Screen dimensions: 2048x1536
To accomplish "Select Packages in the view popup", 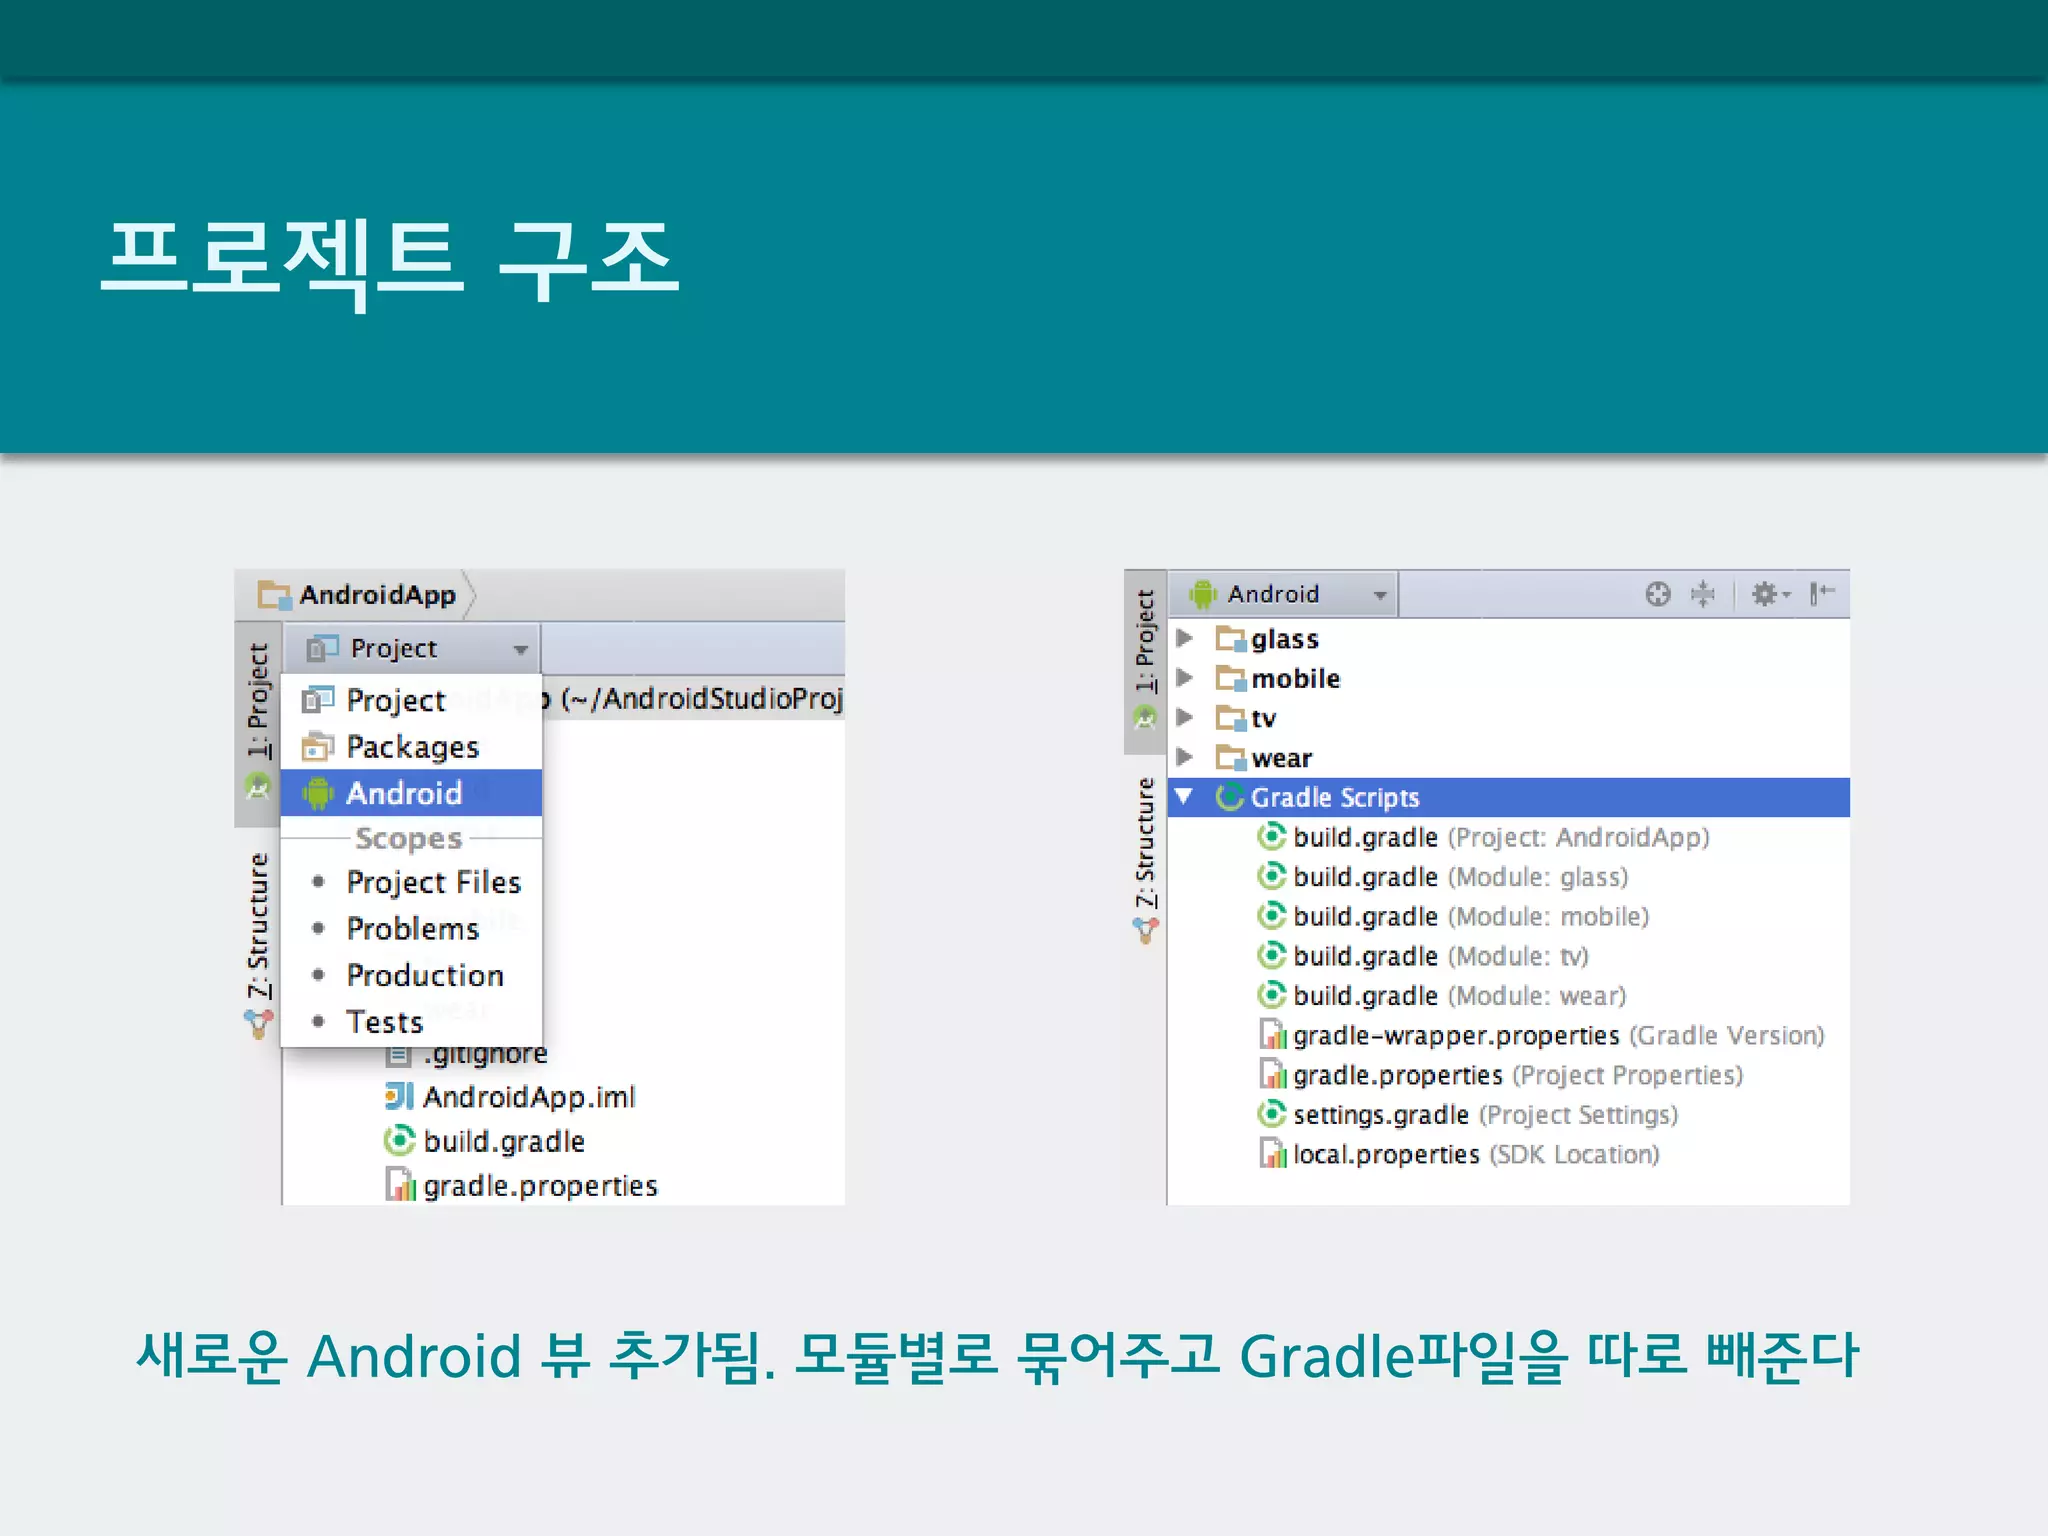I will pos(411,747).
